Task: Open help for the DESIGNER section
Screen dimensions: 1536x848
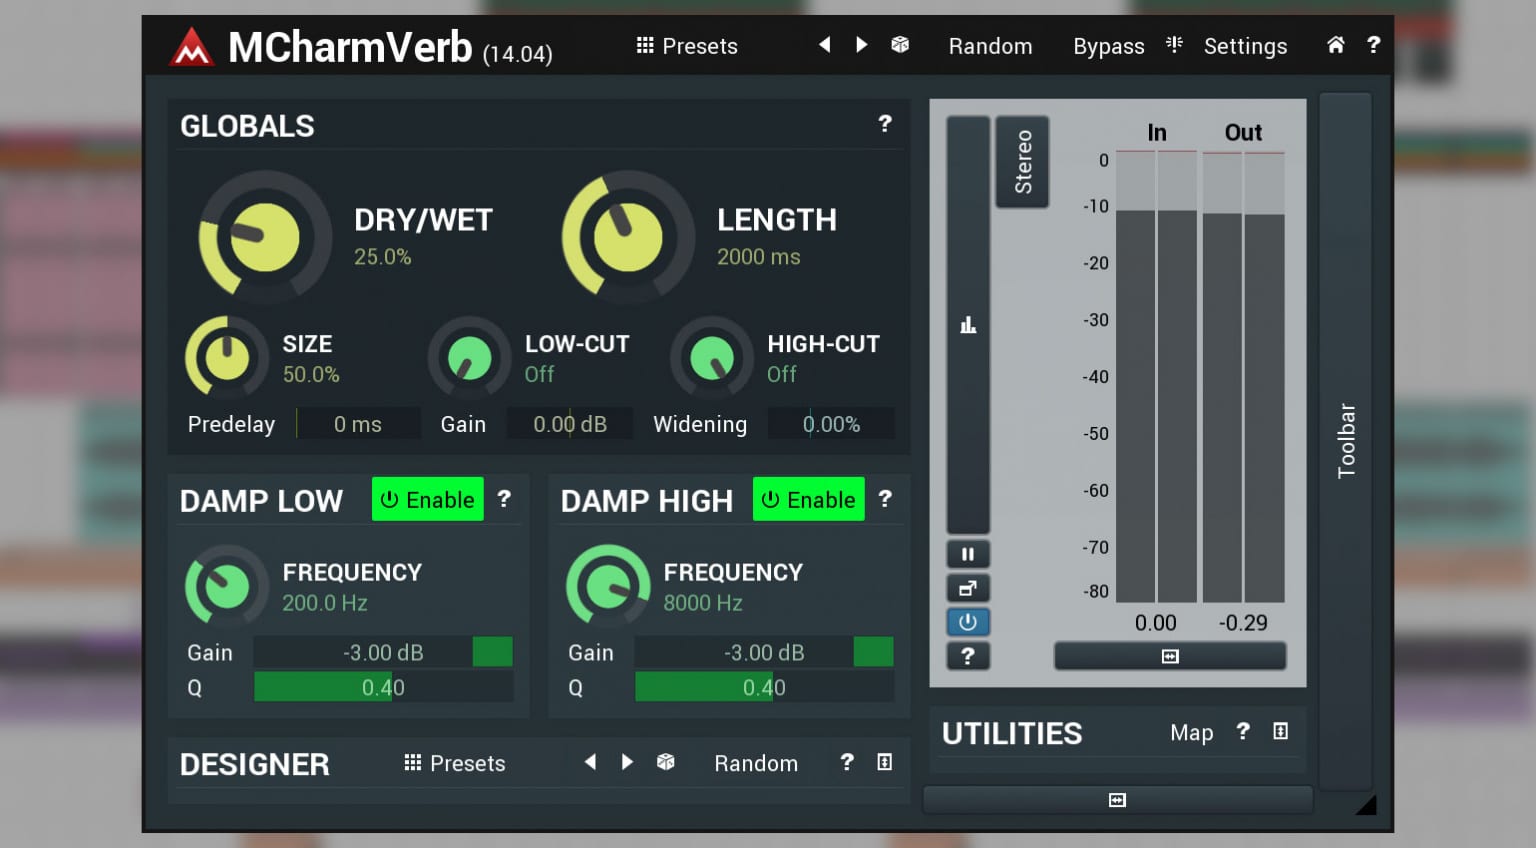Action: tap(847, 762)
